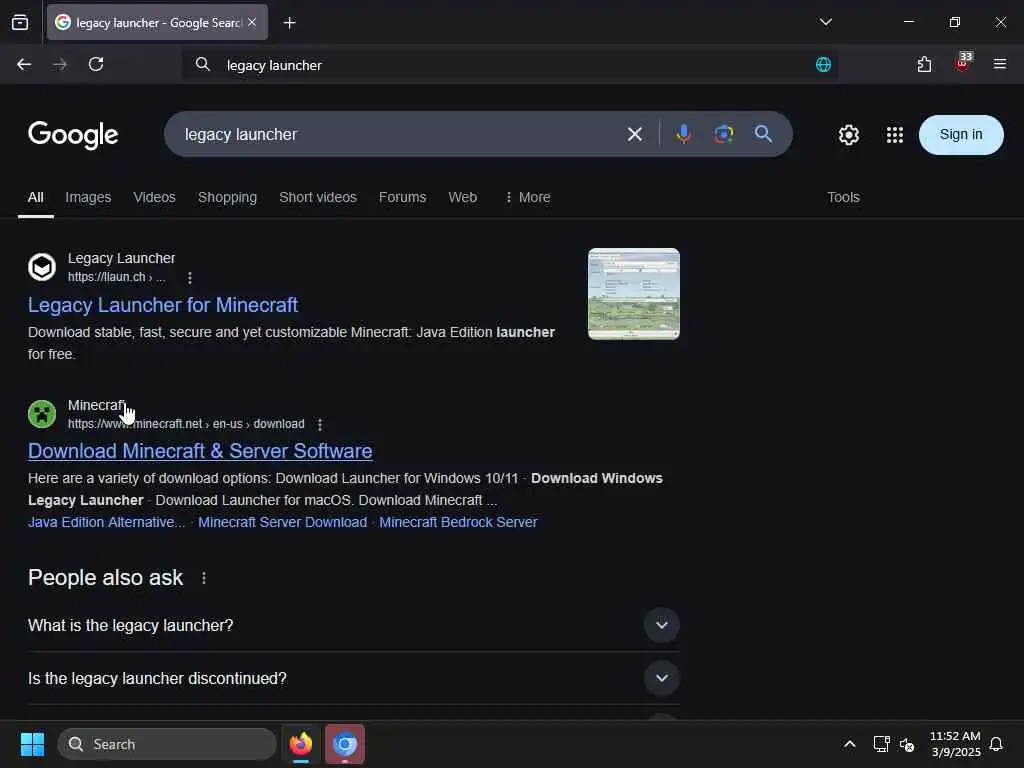Open the browser extensions puzzle icon
Image resolution: width=1024 pixels, height=768 pixels.
tap(924, 64)
